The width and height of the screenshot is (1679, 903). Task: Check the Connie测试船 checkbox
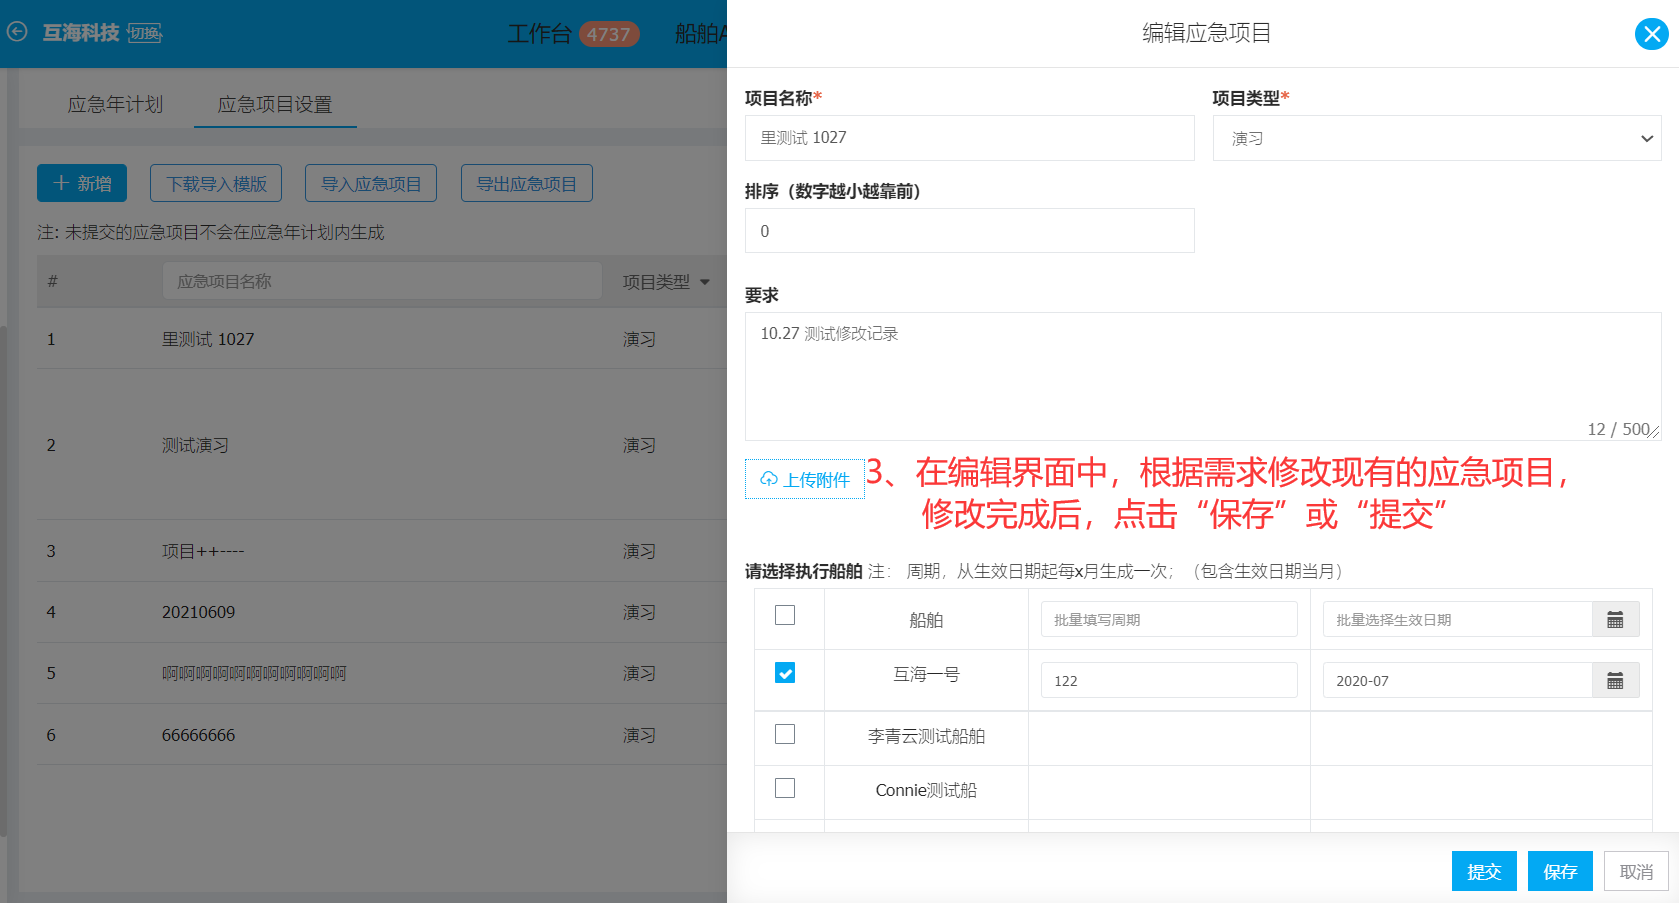(x=785, y=788)
